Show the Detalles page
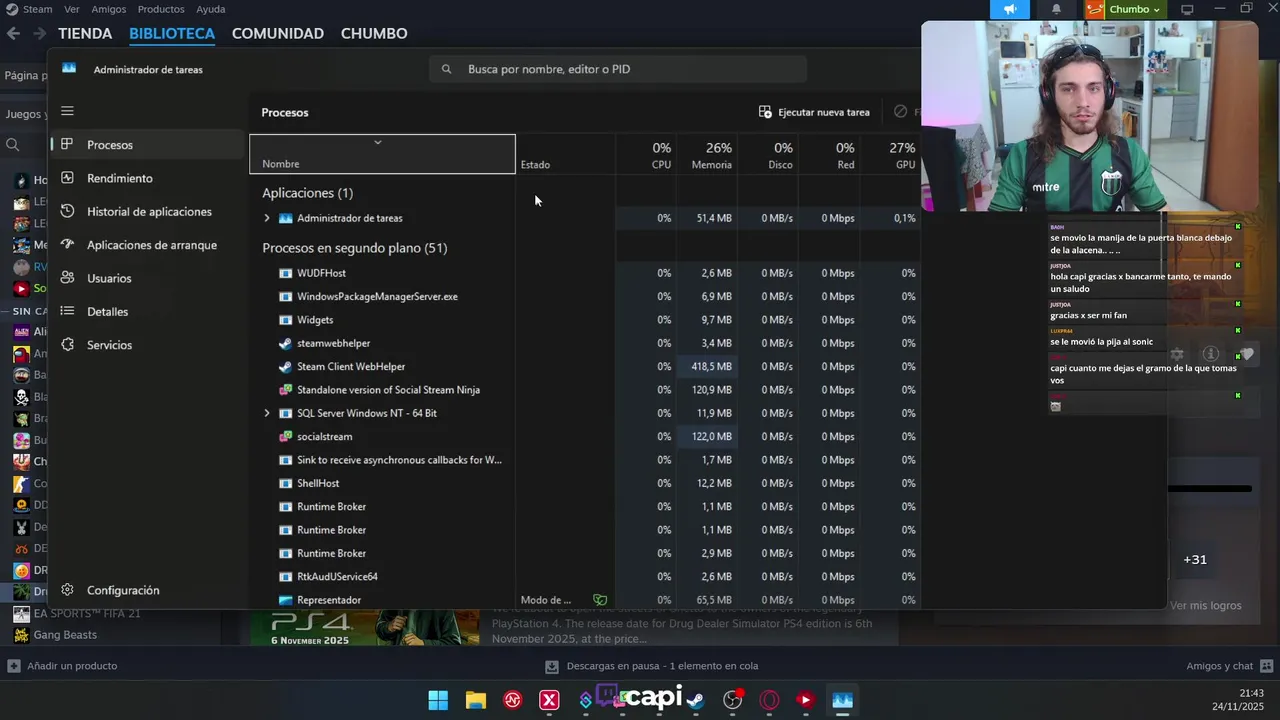Screen dimensions: 1280x720 click(x=149, y=312)
